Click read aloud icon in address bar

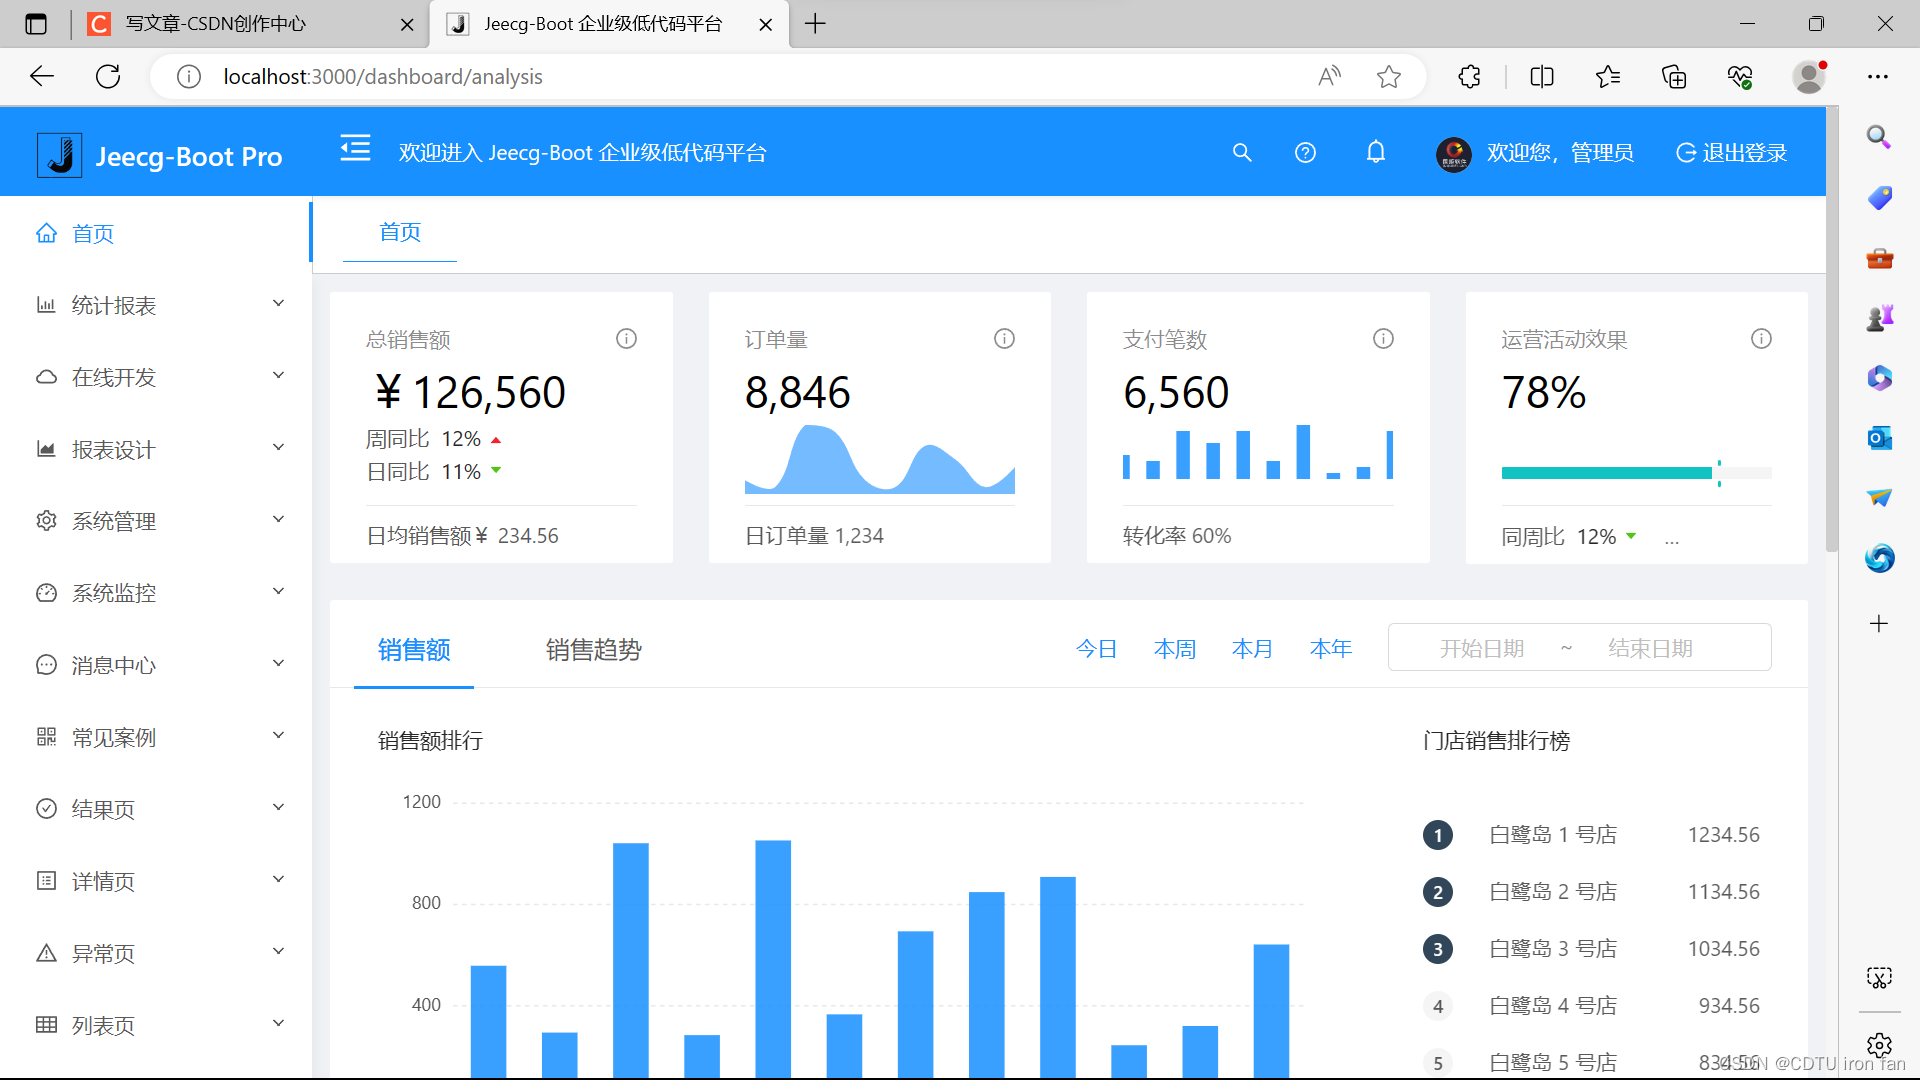1329,77
